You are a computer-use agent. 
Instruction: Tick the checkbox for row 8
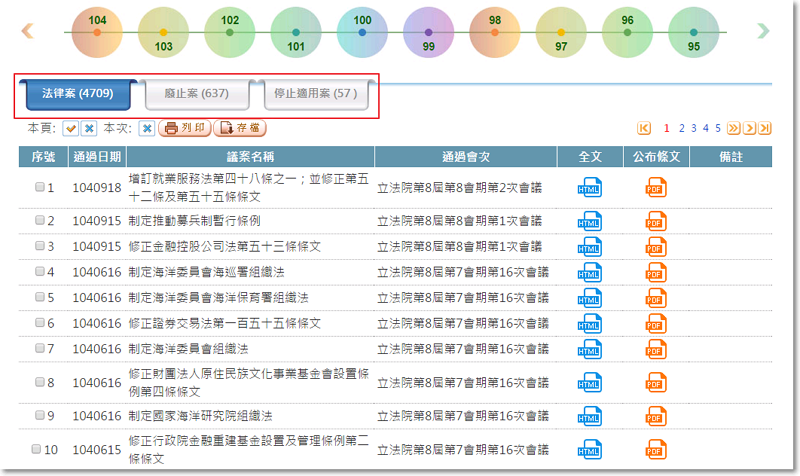[x=39, y=383]
